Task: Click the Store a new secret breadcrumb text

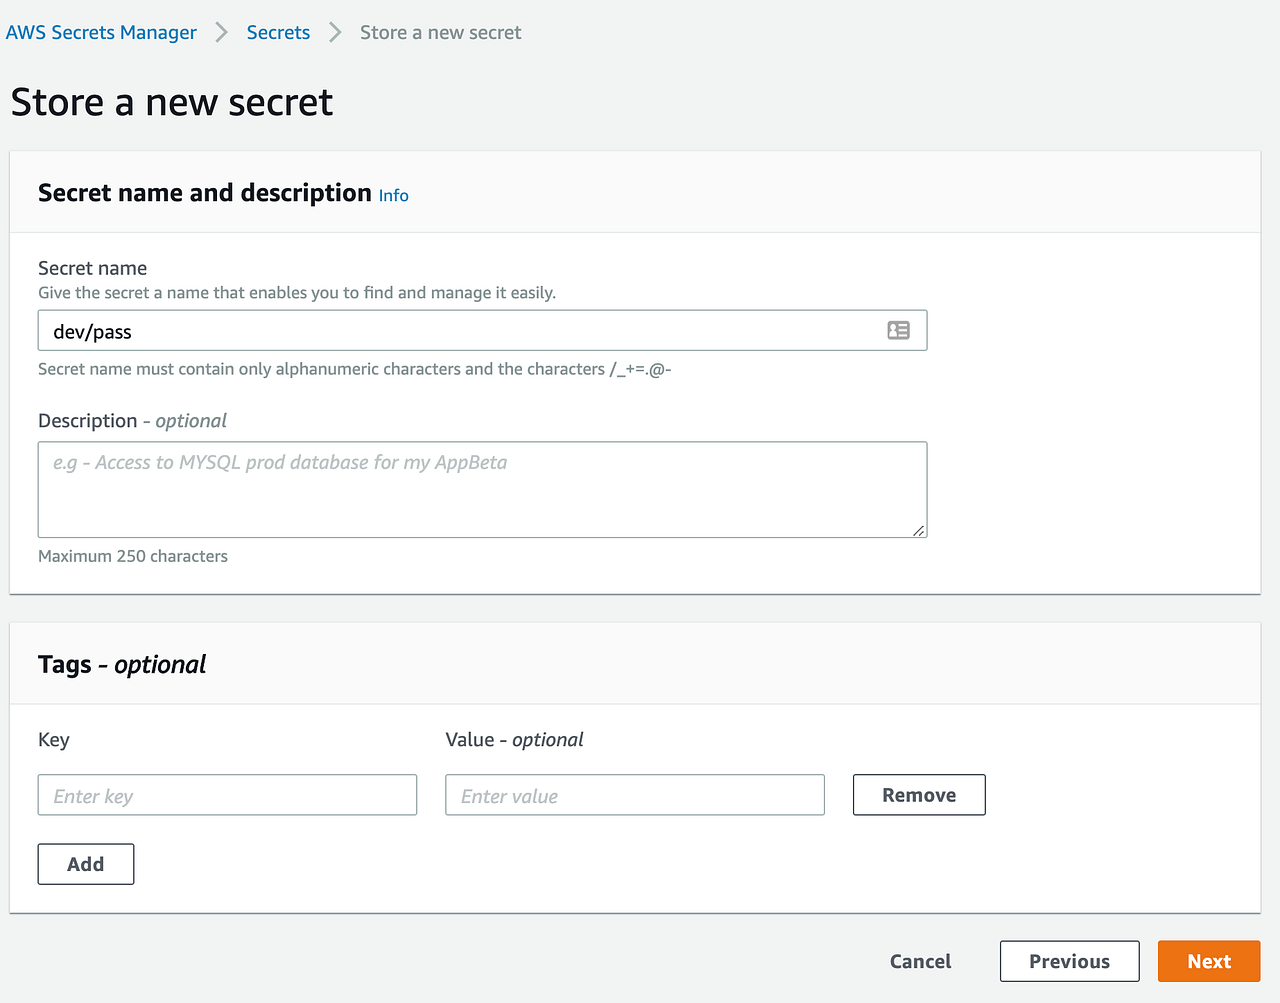Action: coord(440,32)
